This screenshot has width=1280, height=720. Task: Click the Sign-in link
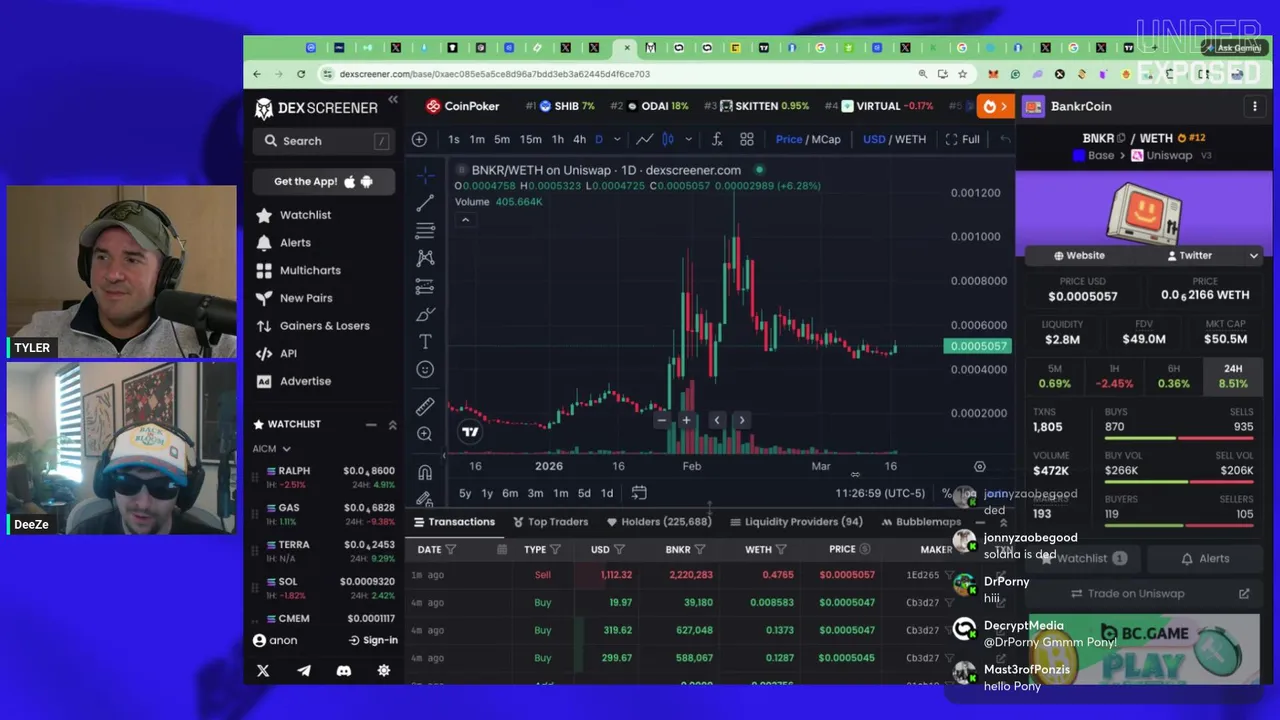pos(373,640)
